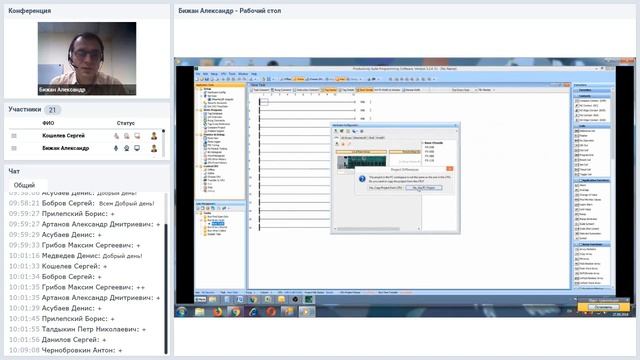
Task: Click the 09:58:21 Бобров Сергей chat message
Action: pos(82,203)
